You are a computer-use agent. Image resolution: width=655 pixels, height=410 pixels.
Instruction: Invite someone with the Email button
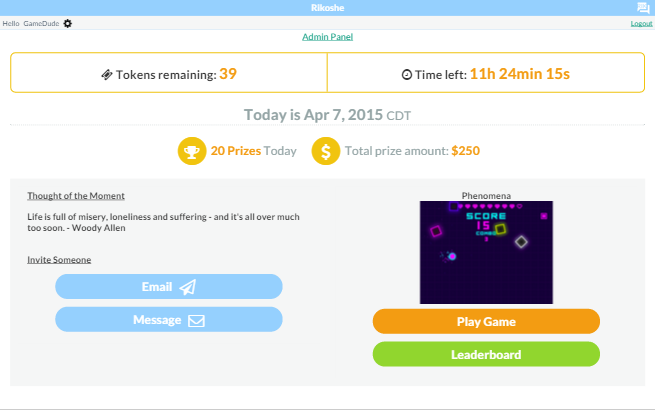[x=169, y=287]
